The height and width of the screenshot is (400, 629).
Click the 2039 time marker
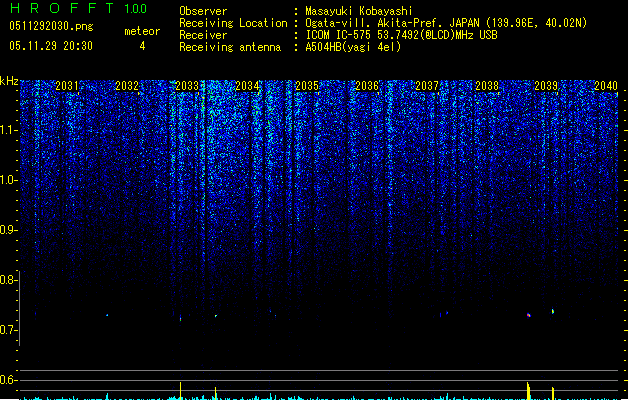(x=546, y=86)
